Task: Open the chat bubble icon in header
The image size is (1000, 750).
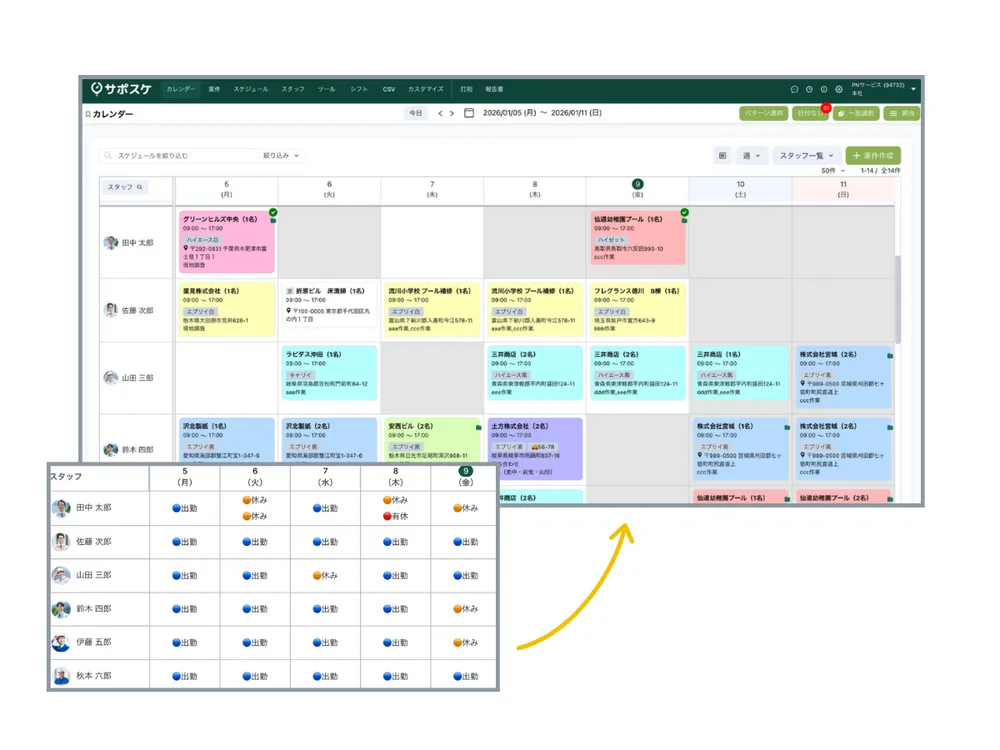Action: [x=795, y=89]
